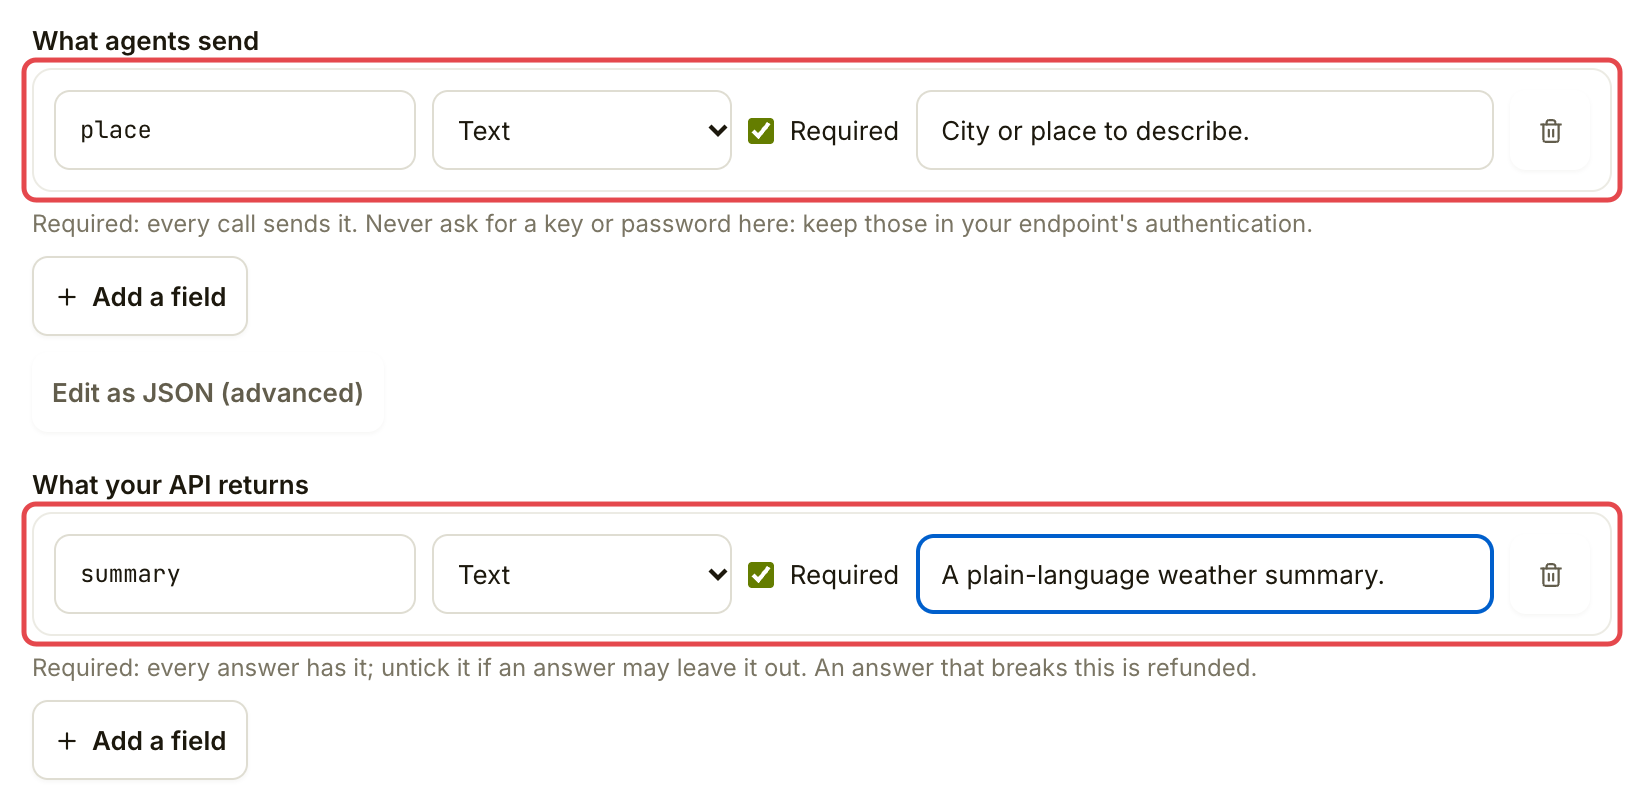Edit the 'summary' field name input
1644x792 pixels.
pyautogui.click(x=235, y=575)
